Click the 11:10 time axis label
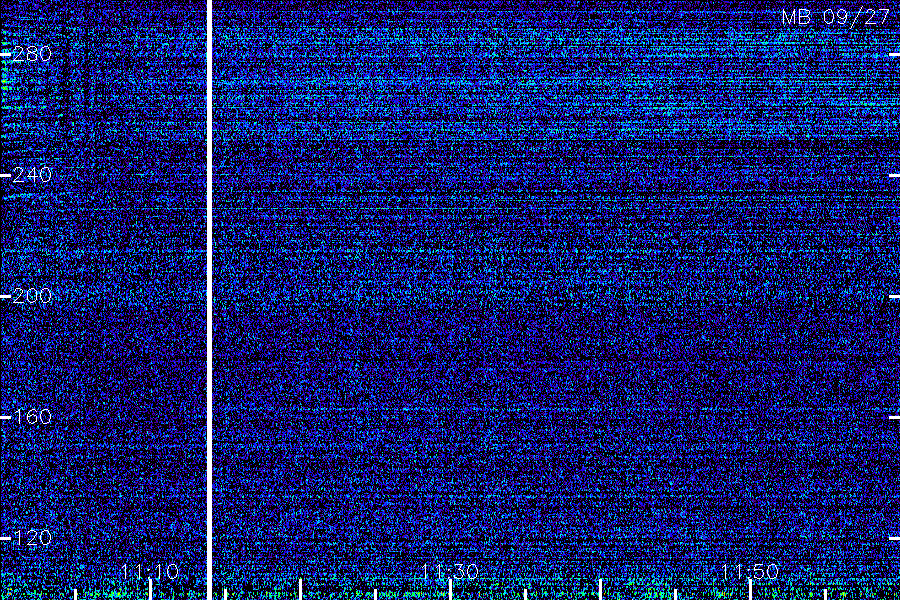 tap(150, 572)
